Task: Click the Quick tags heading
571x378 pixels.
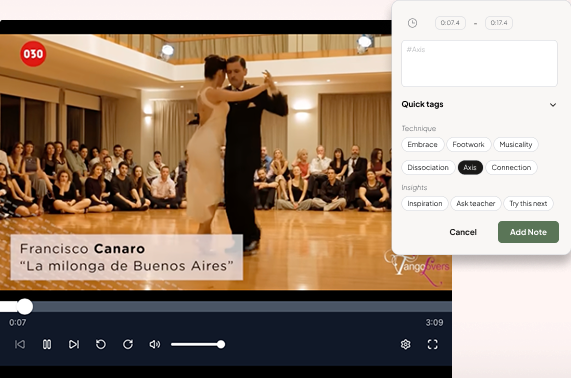Action: pos(422,105)
